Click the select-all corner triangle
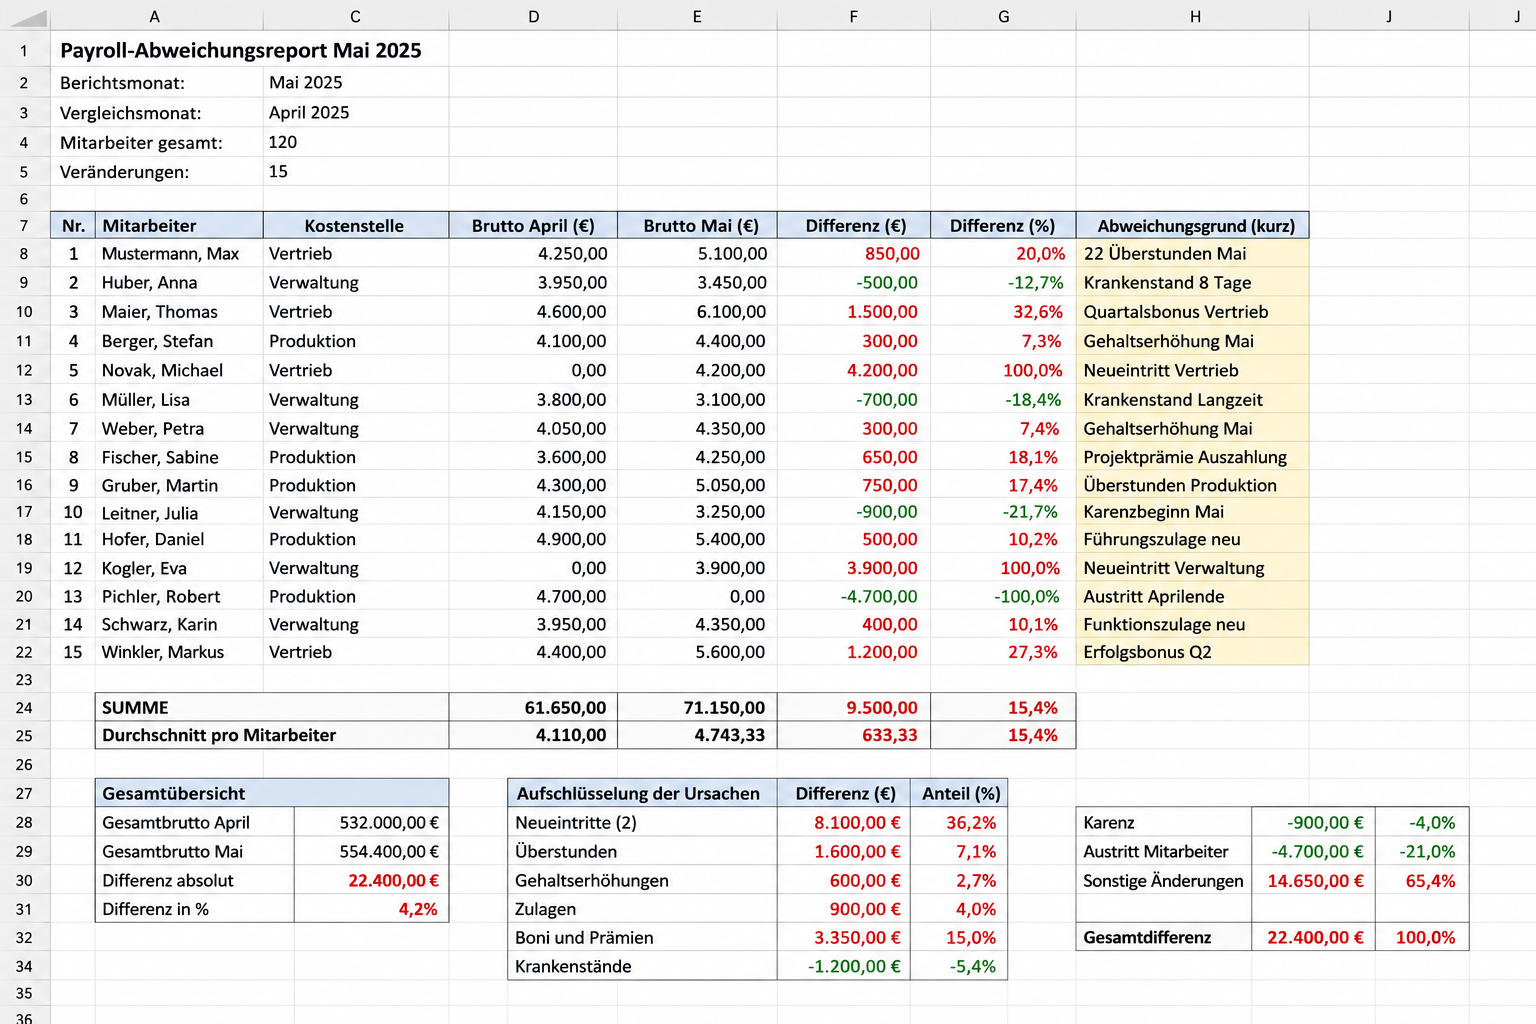Viewport: 1536px width, 1024px height. click(27, 17)
